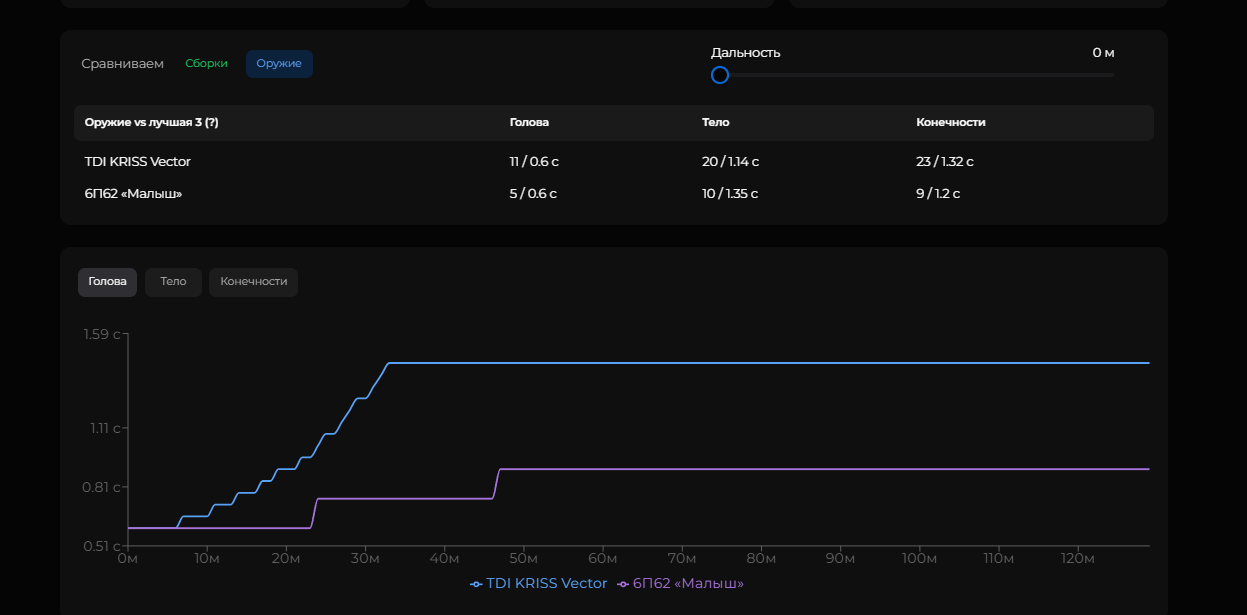
Task: Click the Дальность slider handle
Action: [x=720, y=75]
